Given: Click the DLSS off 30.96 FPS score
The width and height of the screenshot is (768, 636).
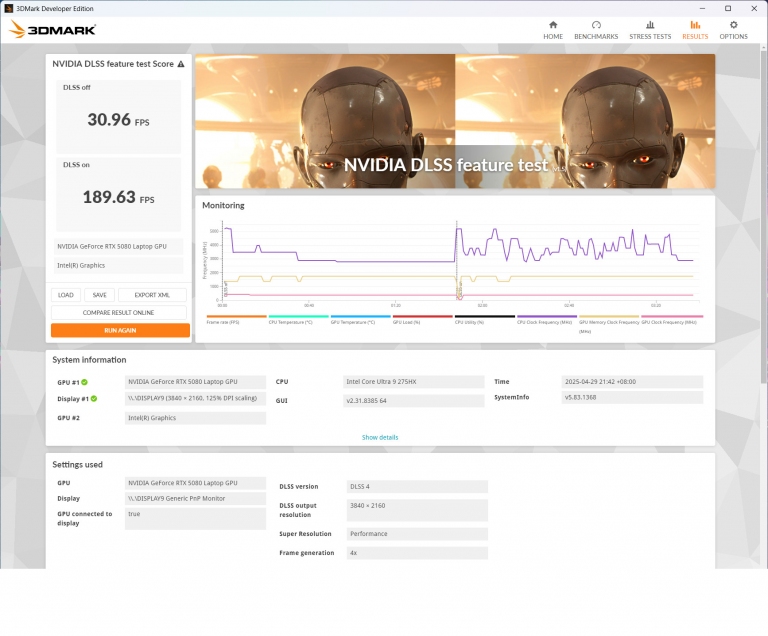Looking at the screenshot, I should pos(118,117).
